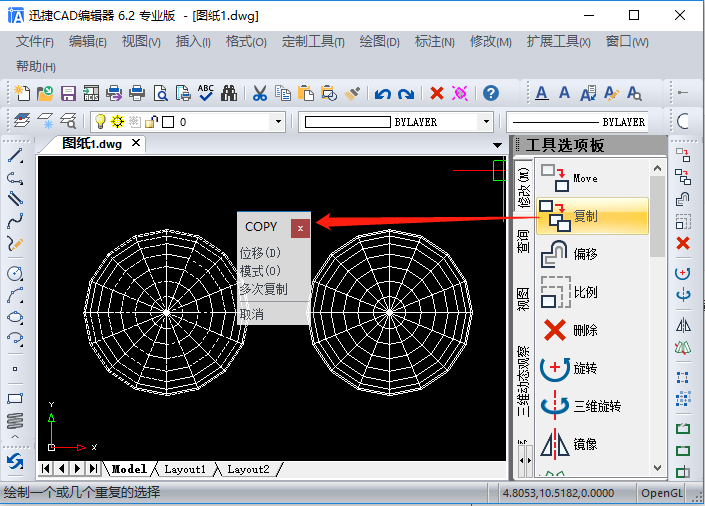Click the red X Erase icon in right toolbar
Image resolution: width=705 pixels, height=506 pixels.
click(x=683, y=243)
